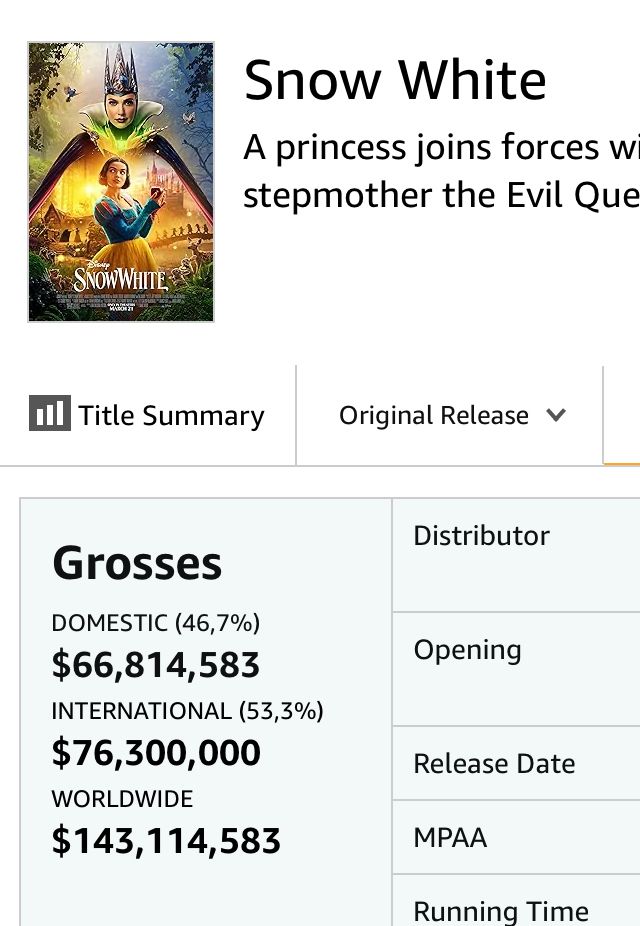This screenshot has height=926, width=640.
Task: Switch to the Title Summary tab
Action: [x=171, y=416]
